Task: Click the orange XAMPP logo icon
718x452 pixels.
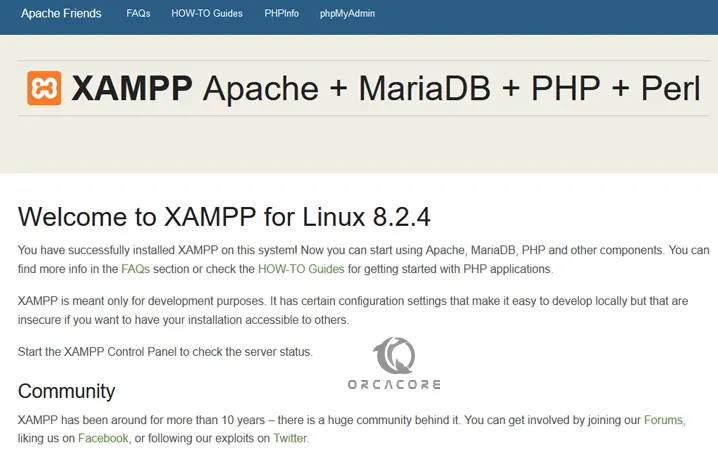Action: pyautogui.click(x=44, y=88)
